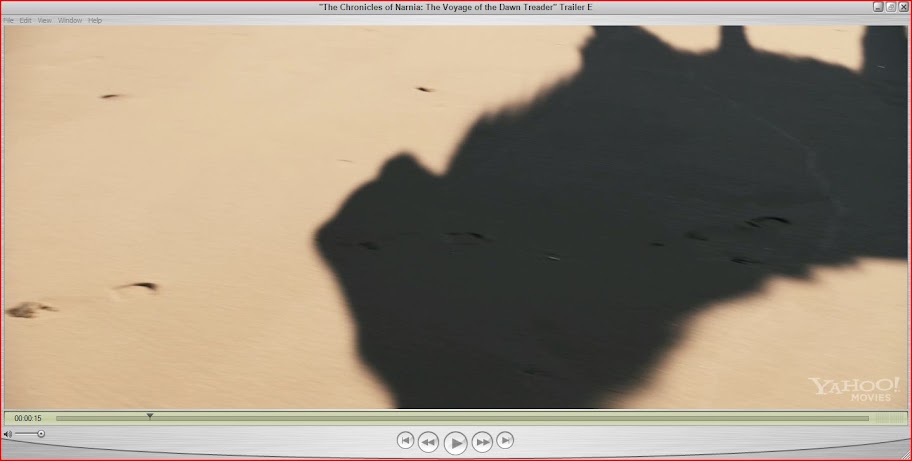Click the rewind button
Image resolution: width=912 pixels, height=461 pixels.
pyautogui.click(x=428, y=442)
